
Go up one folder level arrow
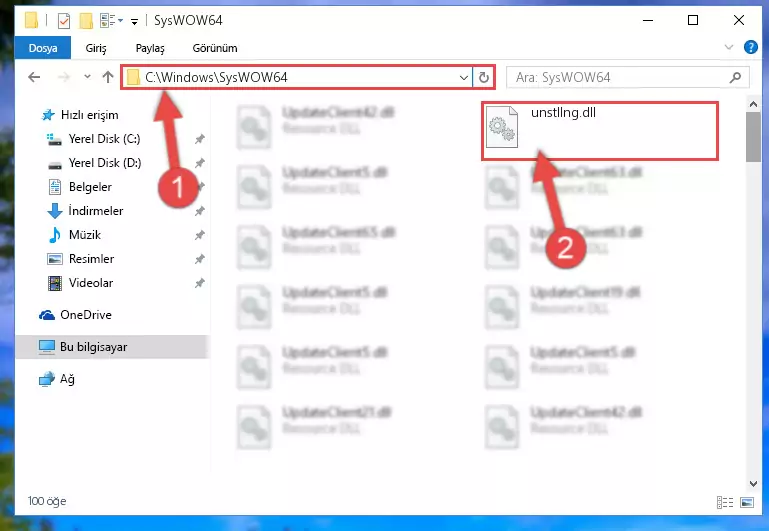(x=108, y=77)
